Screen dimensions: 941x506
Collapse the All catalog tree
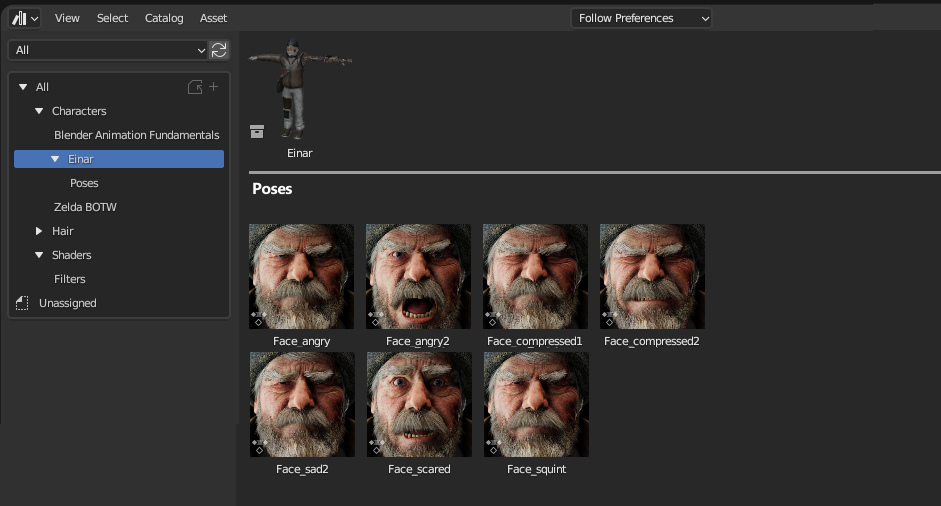pos(23,87)
